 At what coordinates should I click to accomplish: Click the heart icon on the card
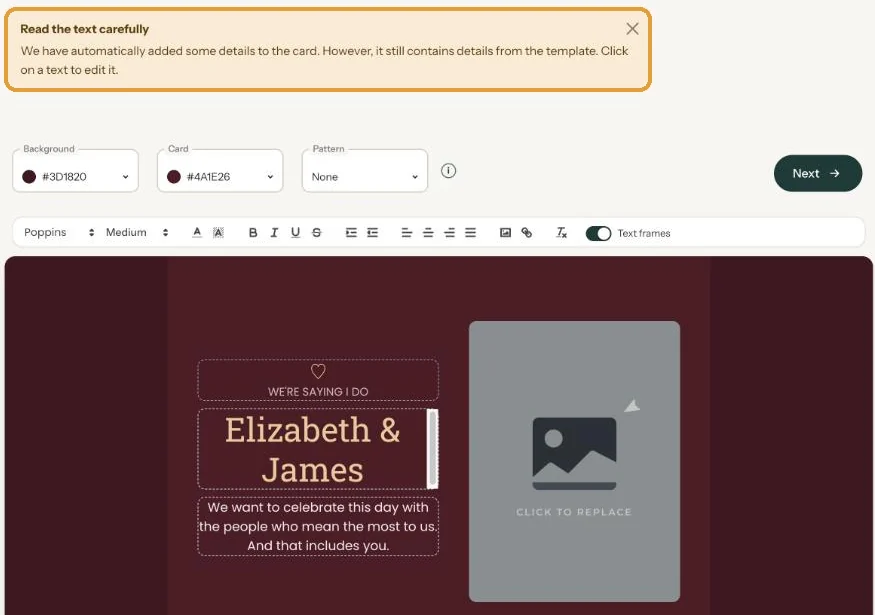[318, 371]
